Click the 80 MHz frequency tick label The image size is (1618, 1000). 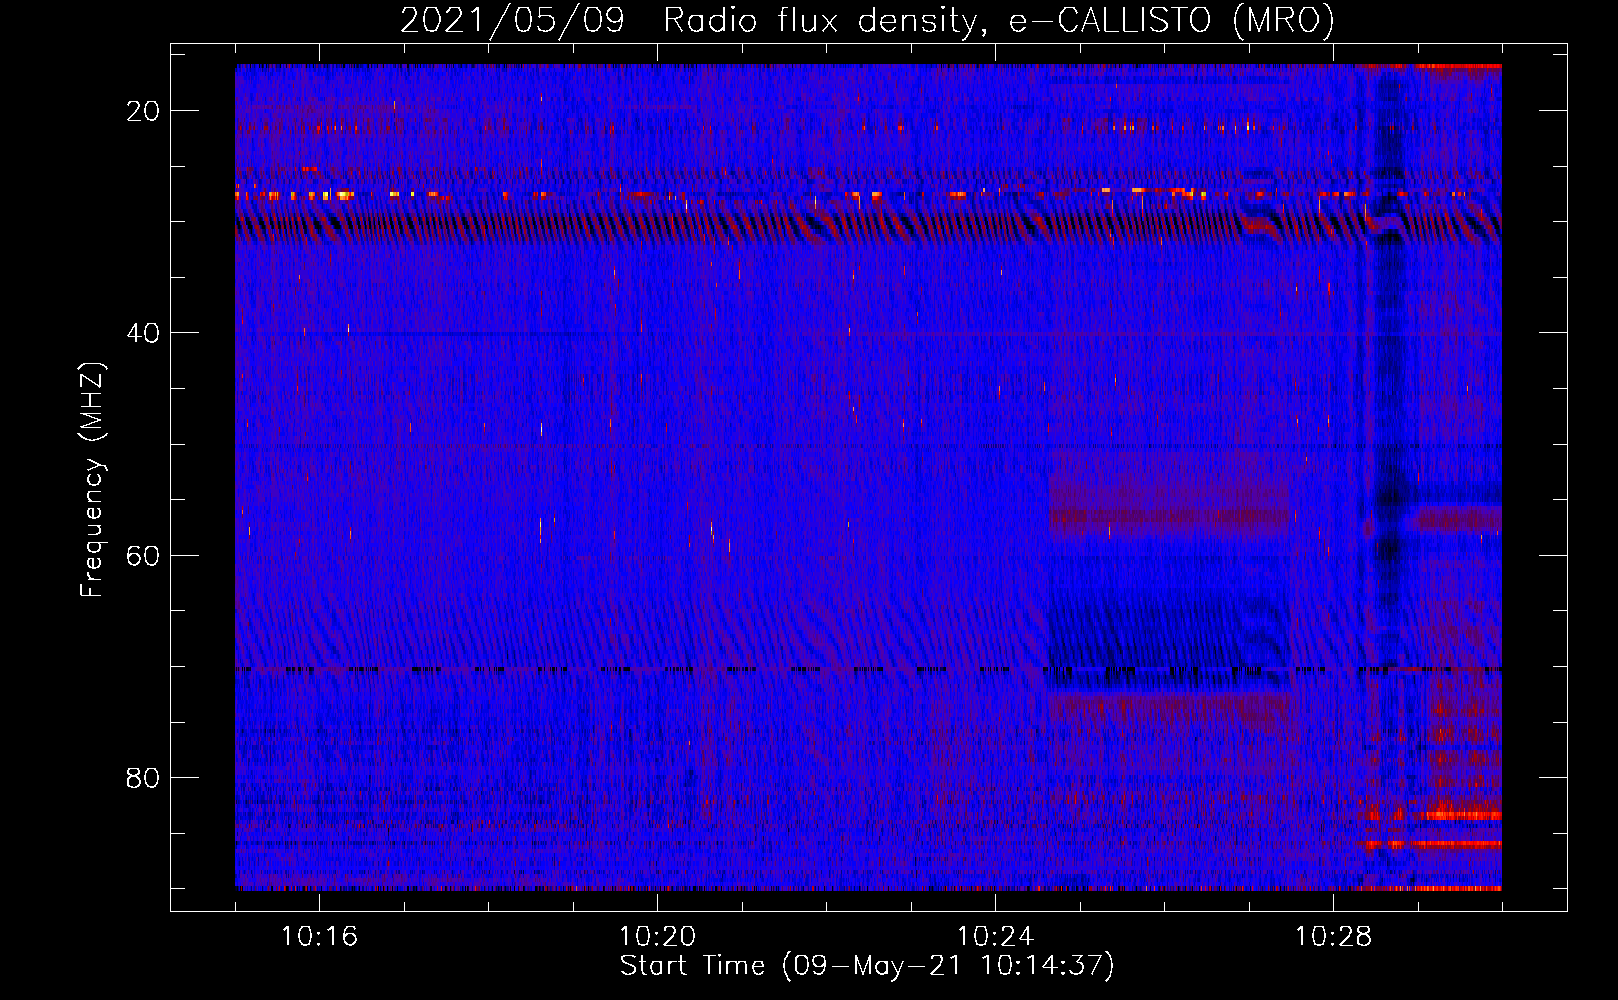[x=144, y=777]
